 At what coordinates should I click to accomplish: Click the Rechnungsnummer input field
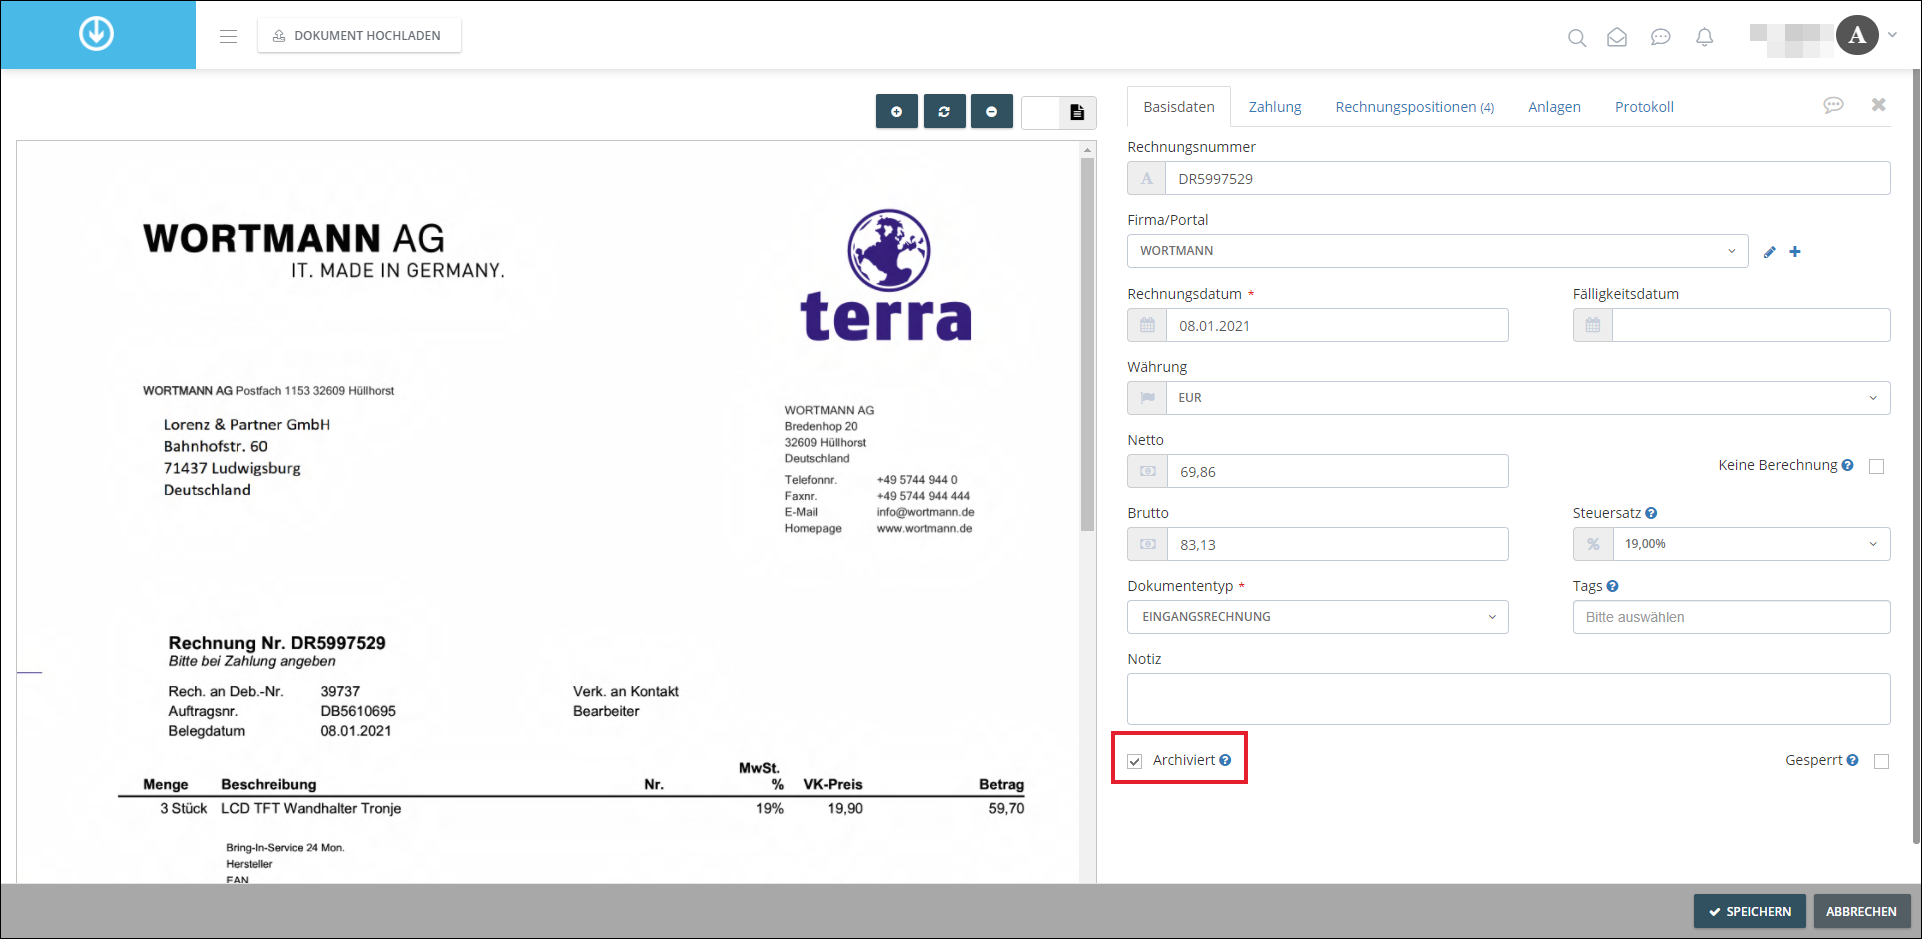click(x=1527, y=178)
